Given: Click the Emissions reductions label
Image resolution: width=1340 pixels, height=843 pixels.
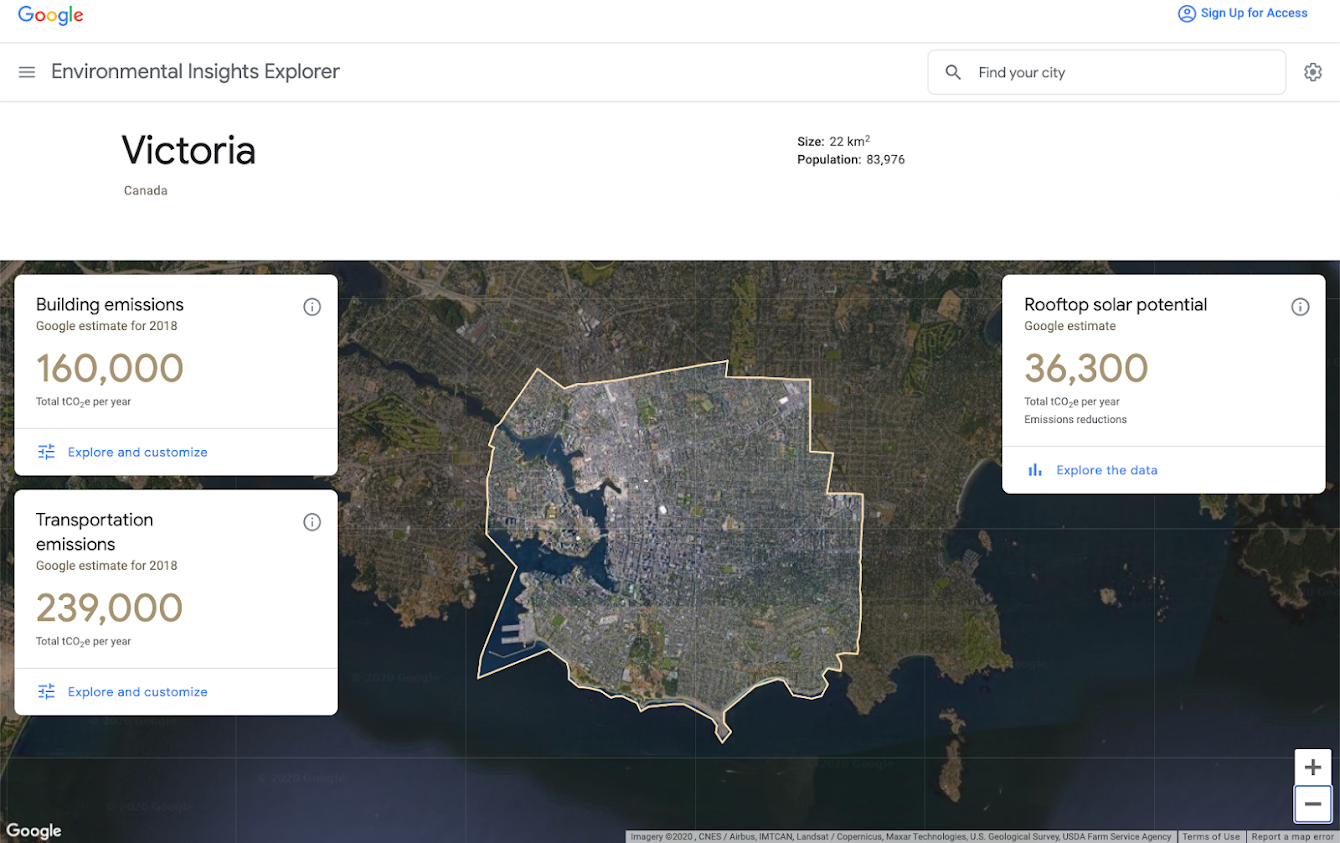Looking at the screenshot, I should (x=1076, y=420).
